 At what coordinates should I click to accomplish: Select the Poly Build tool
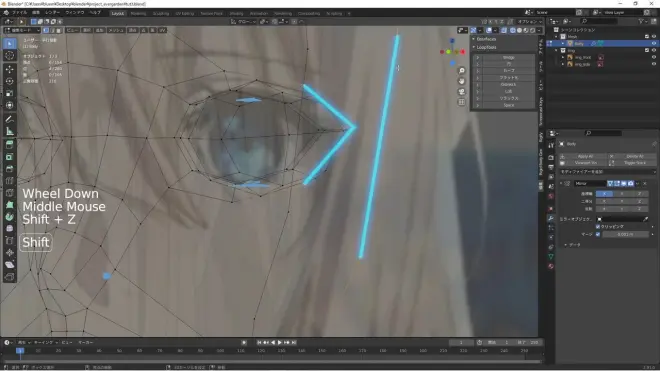pos(10,205)
